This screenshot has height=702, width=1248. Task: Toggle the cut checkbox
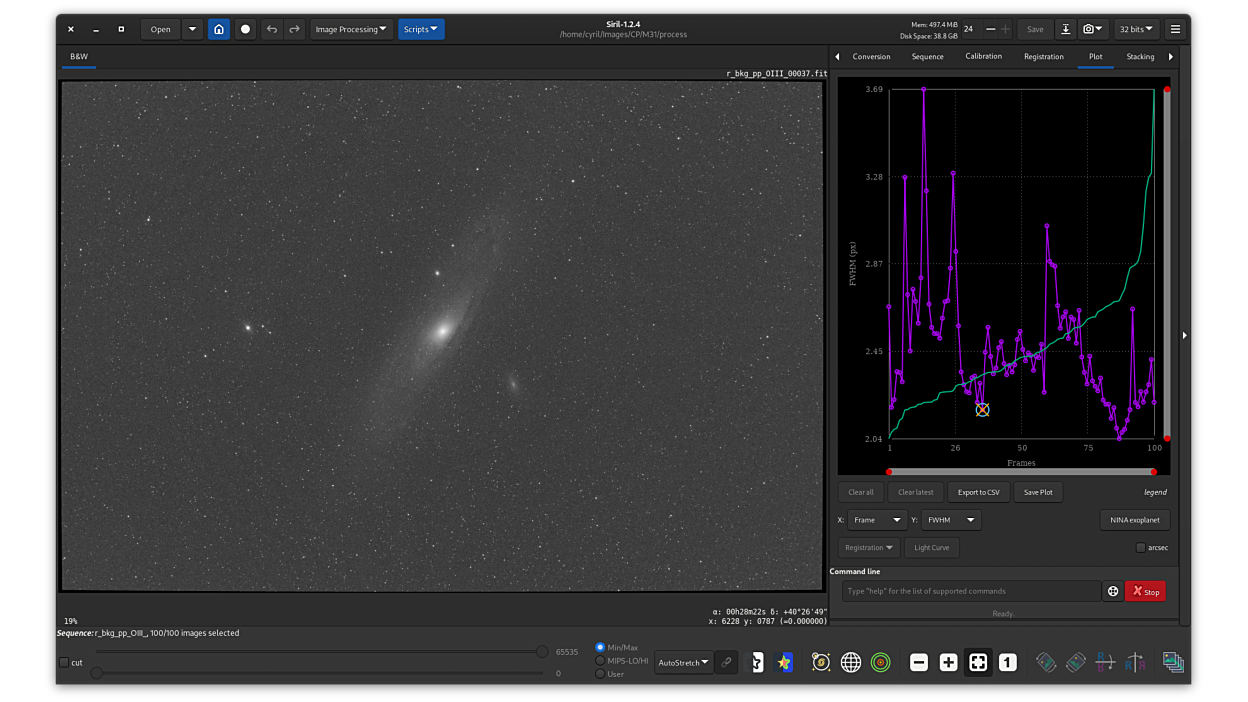[x=65, y=662]
